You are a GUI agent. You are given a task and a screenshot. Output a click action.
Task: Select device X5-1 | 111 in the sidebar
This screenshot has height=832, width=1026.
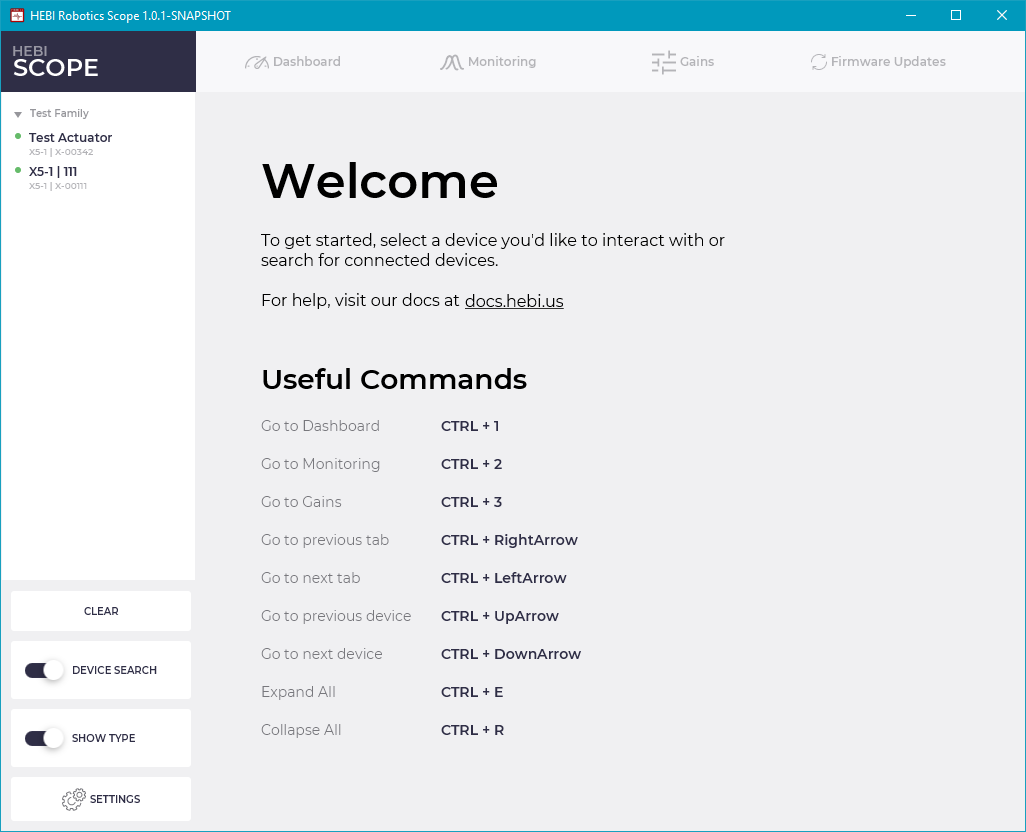[x=53, y=171]
